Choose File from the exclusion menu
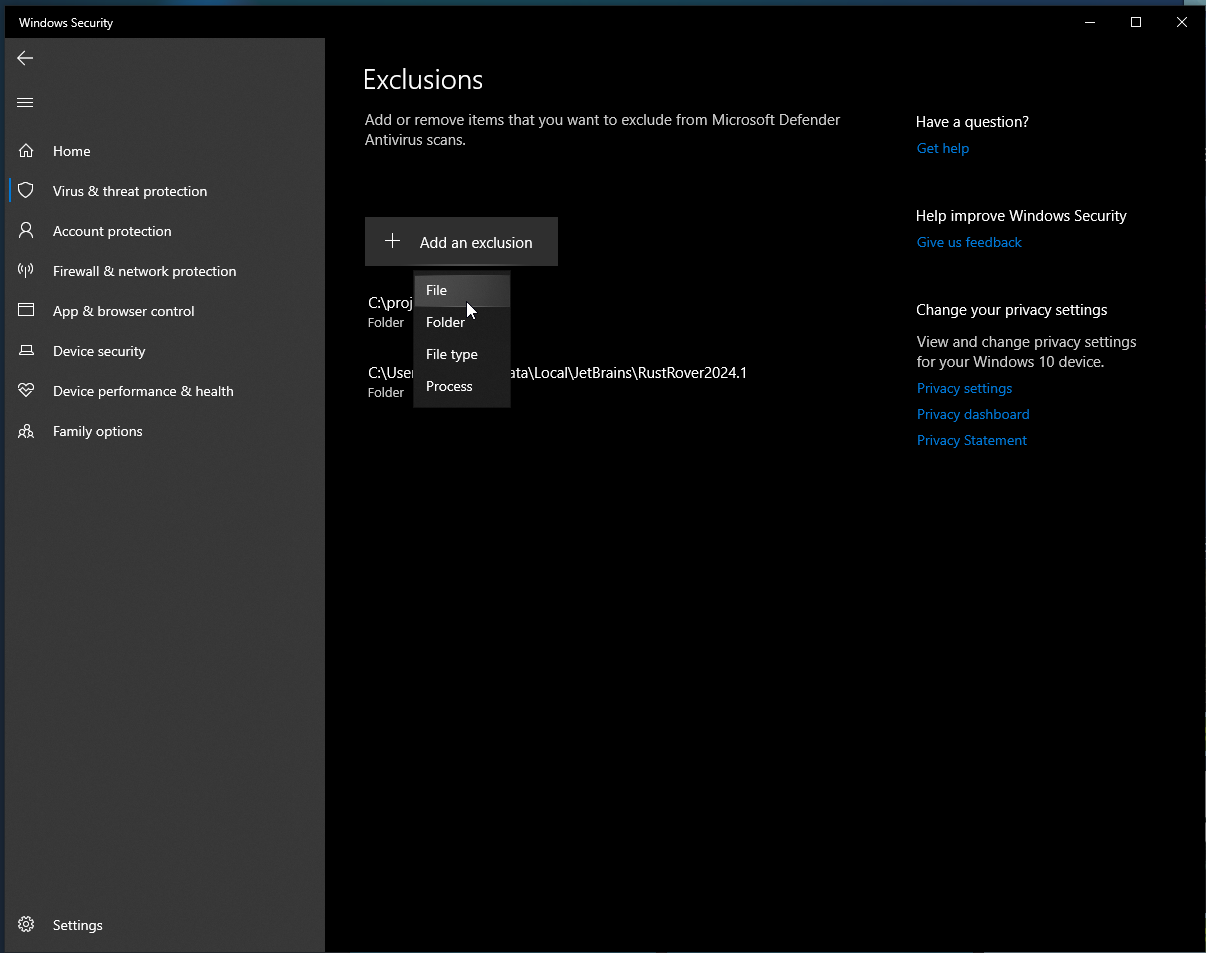This screenshot has width=1206, height=953. tap(437, 290)
